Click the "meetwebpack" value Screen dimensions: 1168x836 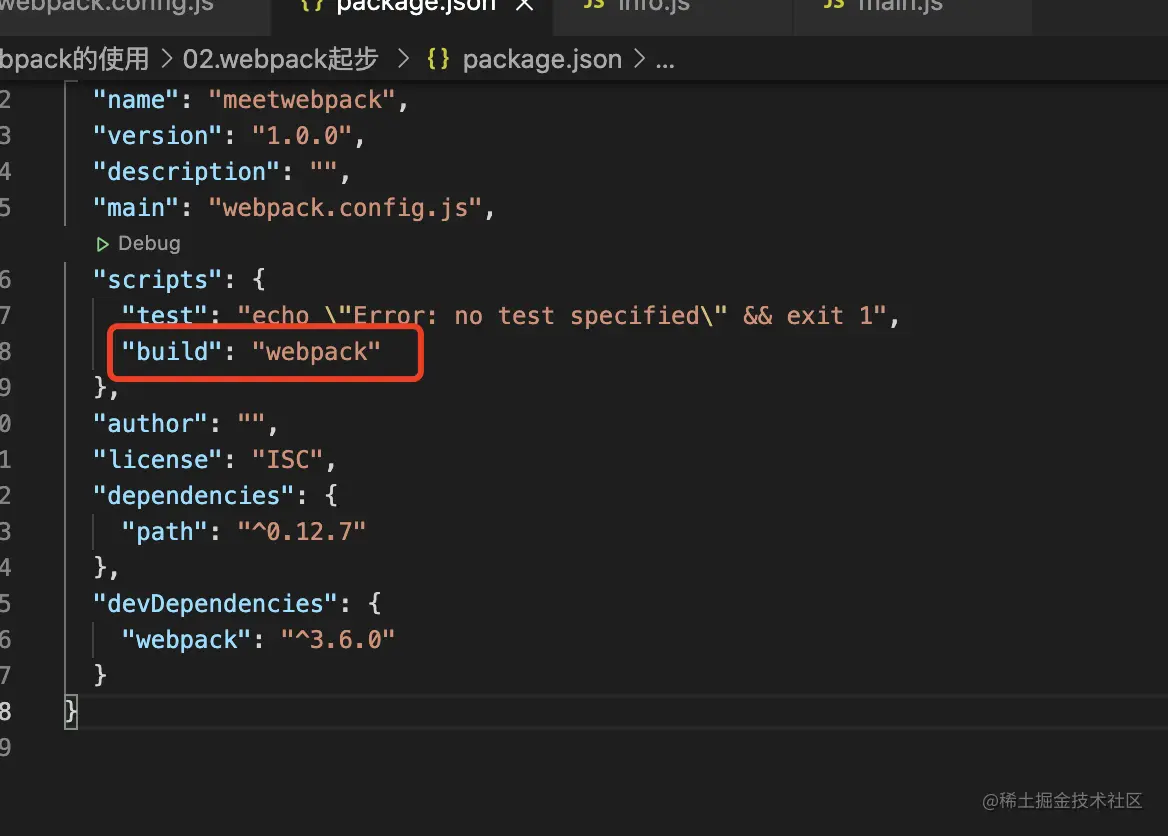pyautogui.click(x=302, y=100)
